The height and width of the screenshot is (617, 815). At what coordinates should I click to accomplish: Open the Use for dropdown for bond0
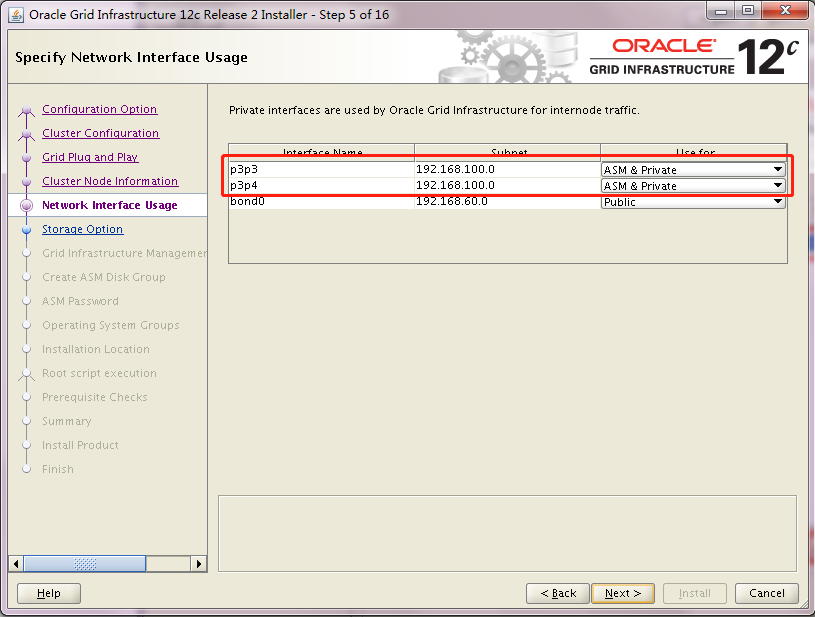(x=693, y=202)
